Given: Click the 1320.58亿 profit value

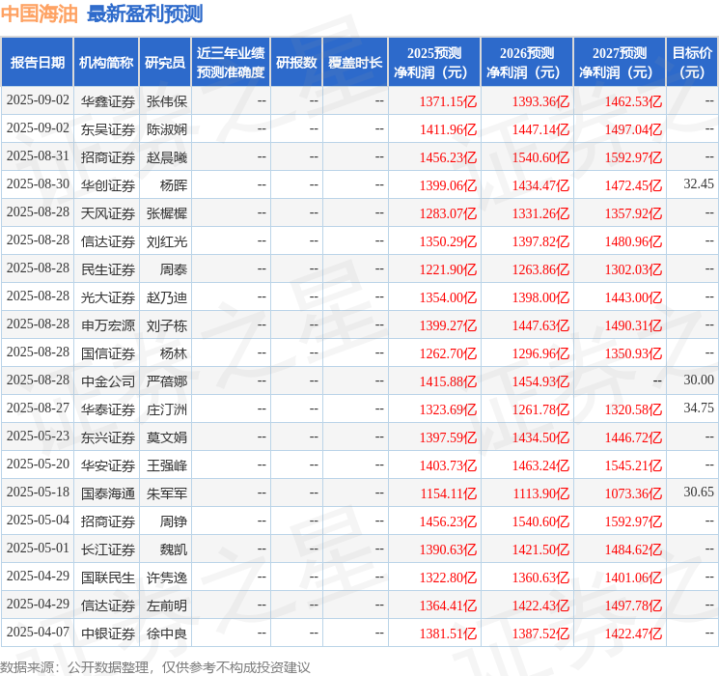Looking at the screenshot, I should click(633, 410).
